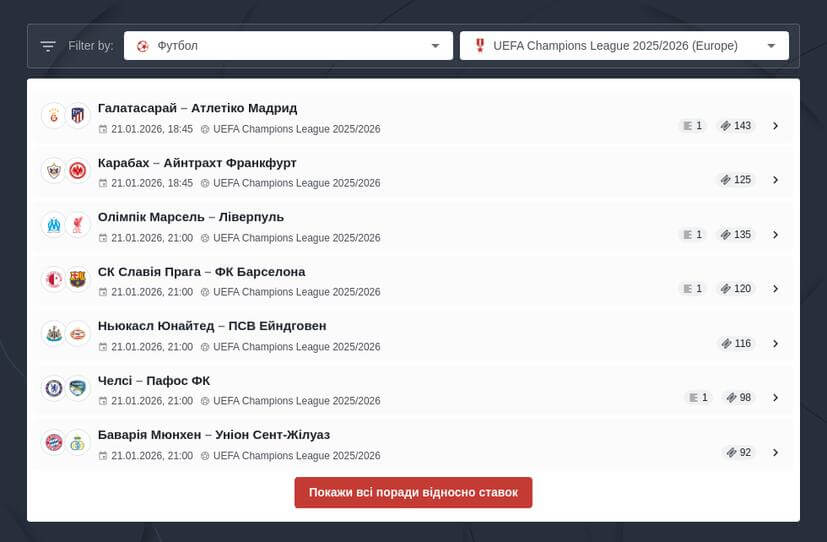This screenshot has height=542, width=827.
Task: Click the filter lines icon beside Filter by
Action: pos(48,46)
